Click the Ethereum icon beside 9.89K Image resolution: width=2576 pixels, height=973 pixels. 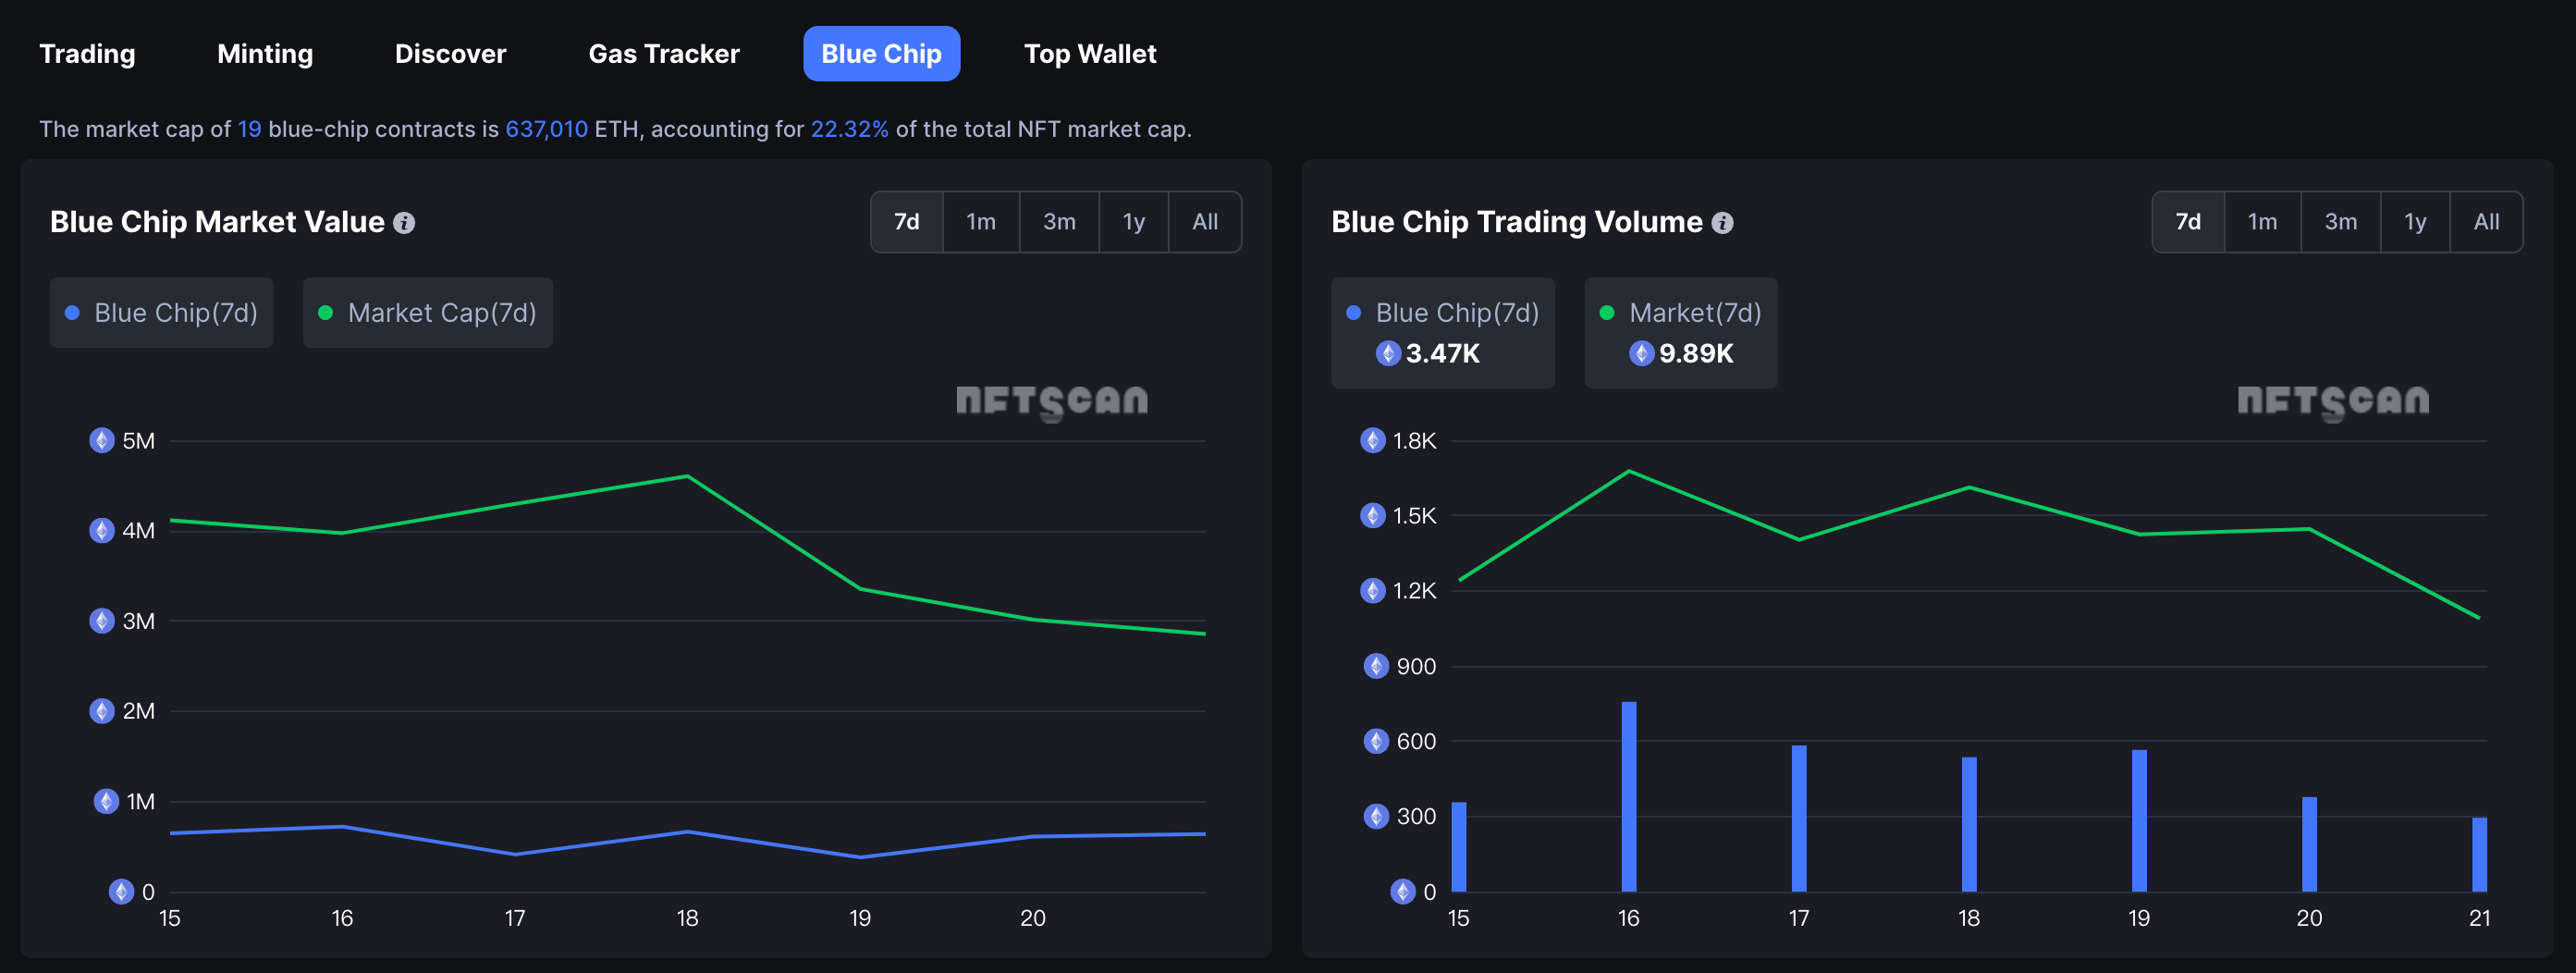click(1641, 353)
